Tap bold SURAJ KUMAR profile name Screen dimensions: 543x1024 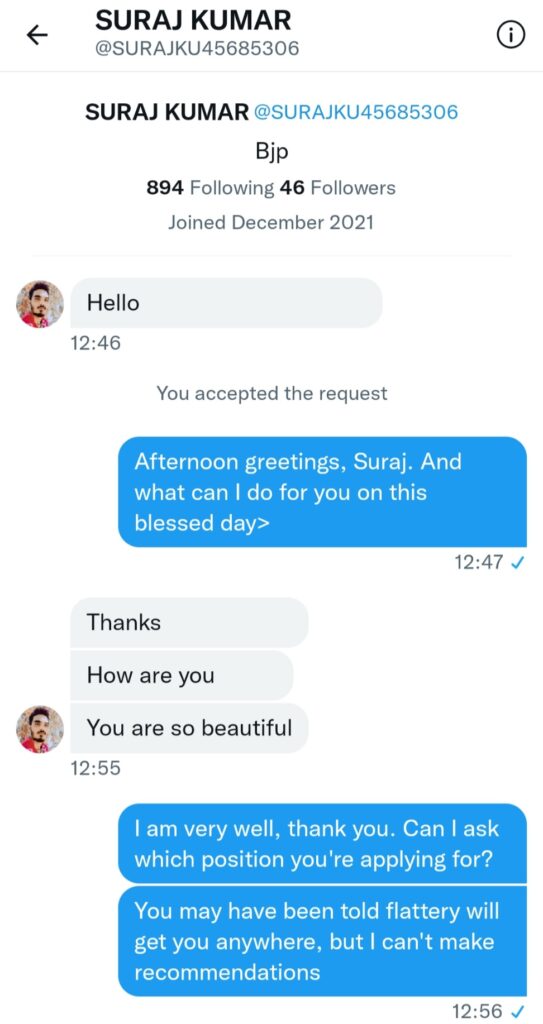click(167, 112)
